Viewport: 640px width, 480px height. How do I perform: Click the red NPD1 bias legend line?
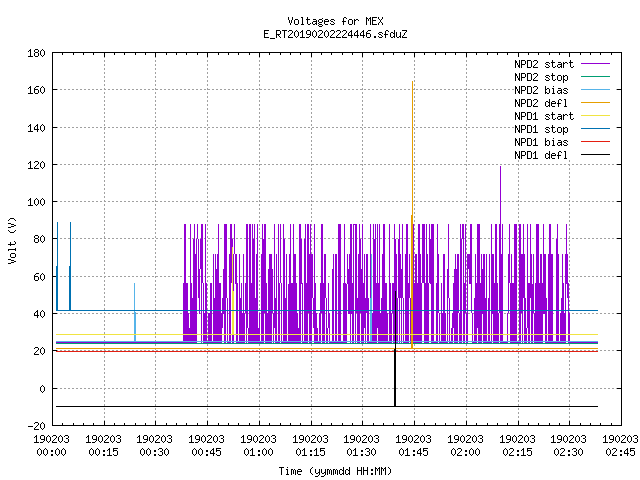click(595, 142)
